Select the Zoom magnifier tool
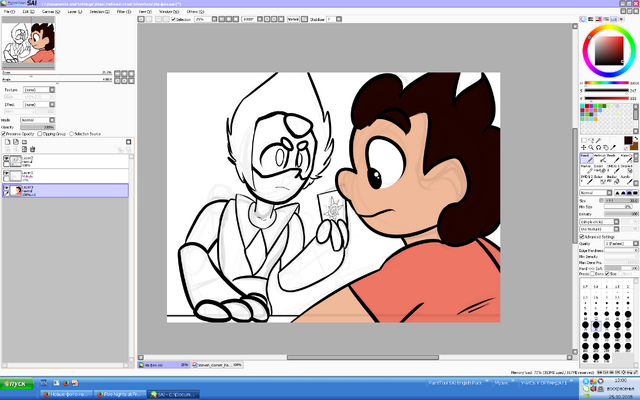This screenshot has width=640, height=400. (591, 147)
